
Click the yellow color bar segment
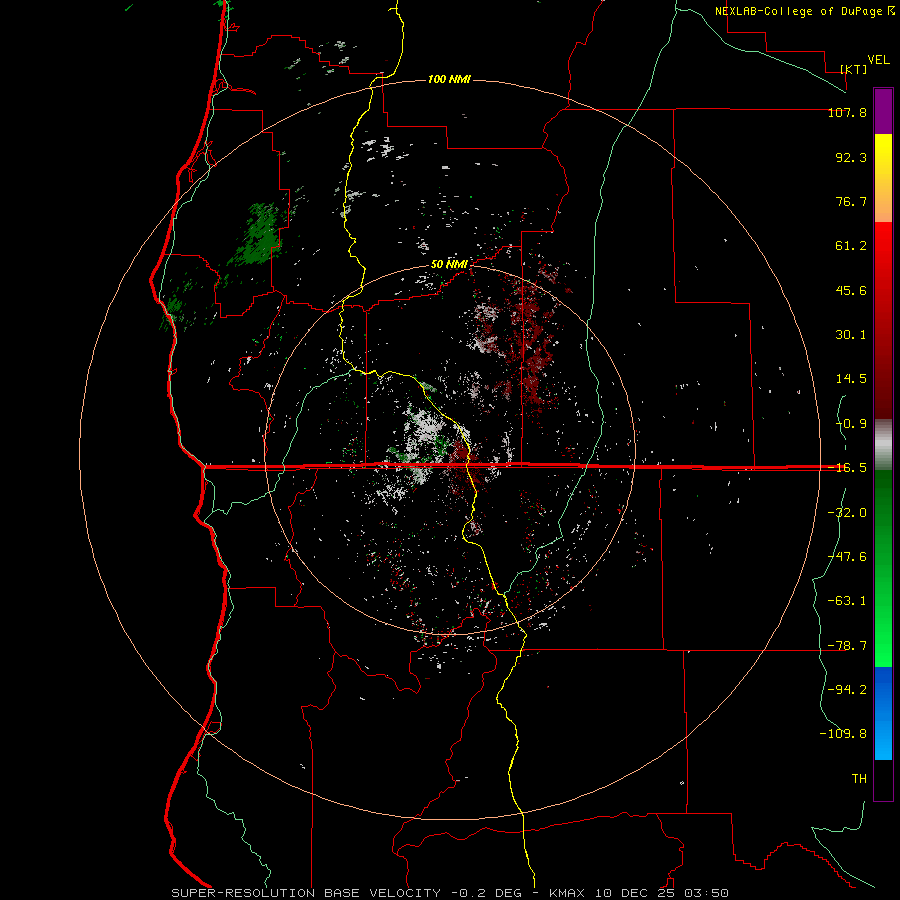click(x=883, y=178)
